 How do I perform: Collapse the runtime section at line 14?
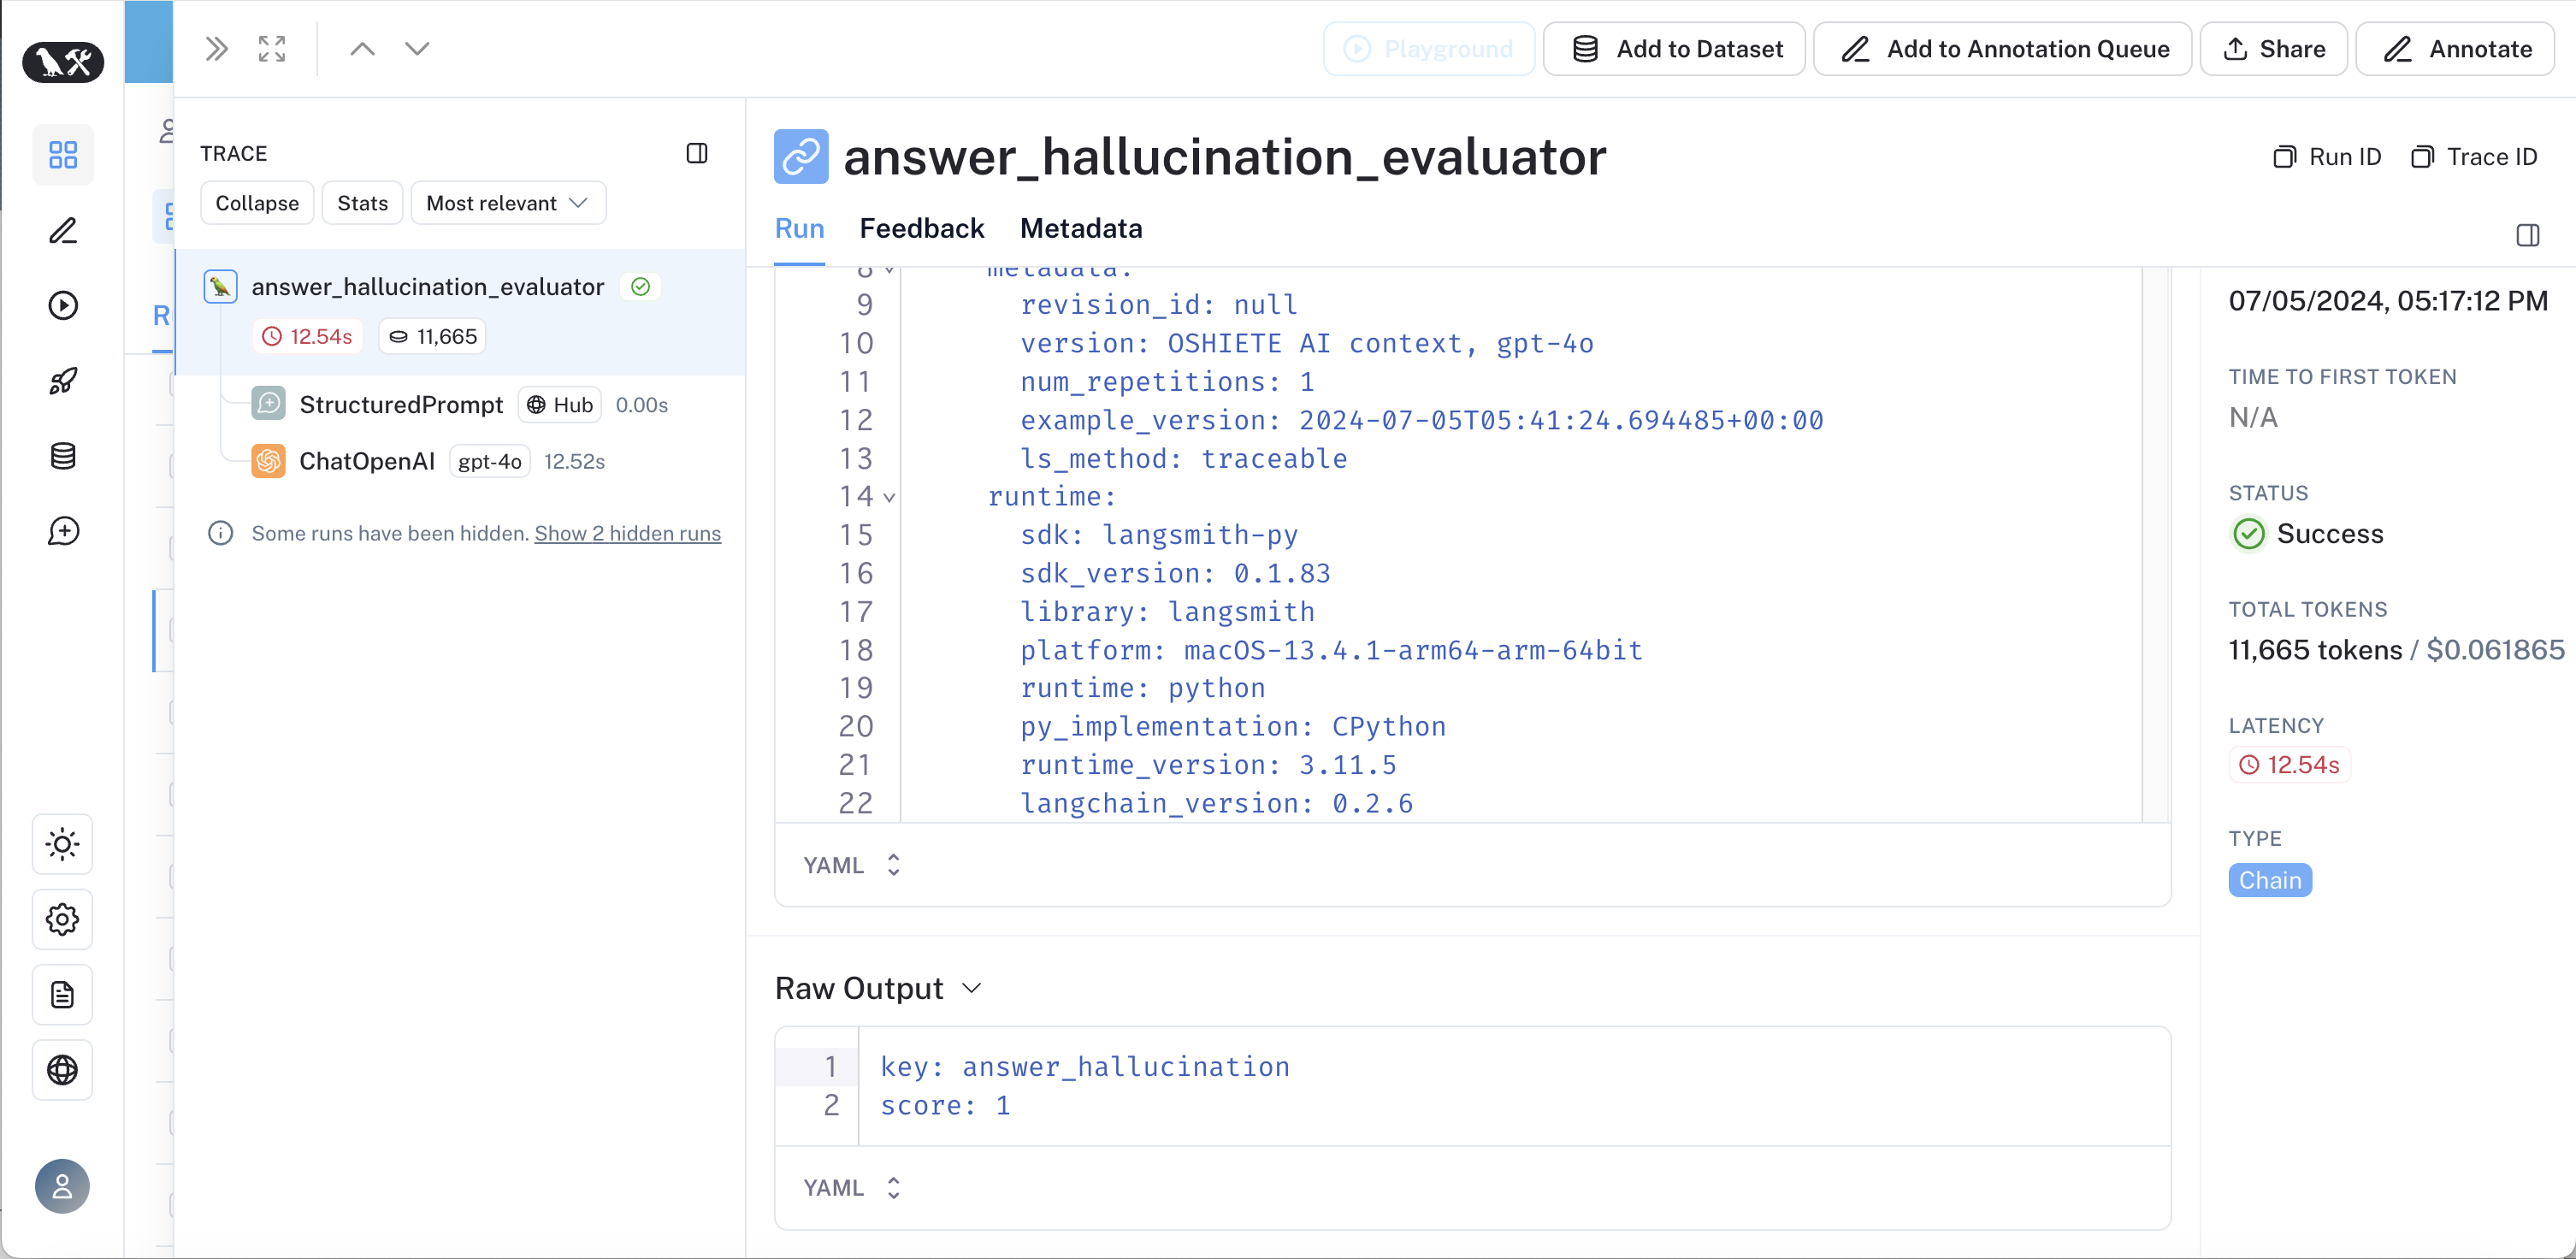[889, 498]
